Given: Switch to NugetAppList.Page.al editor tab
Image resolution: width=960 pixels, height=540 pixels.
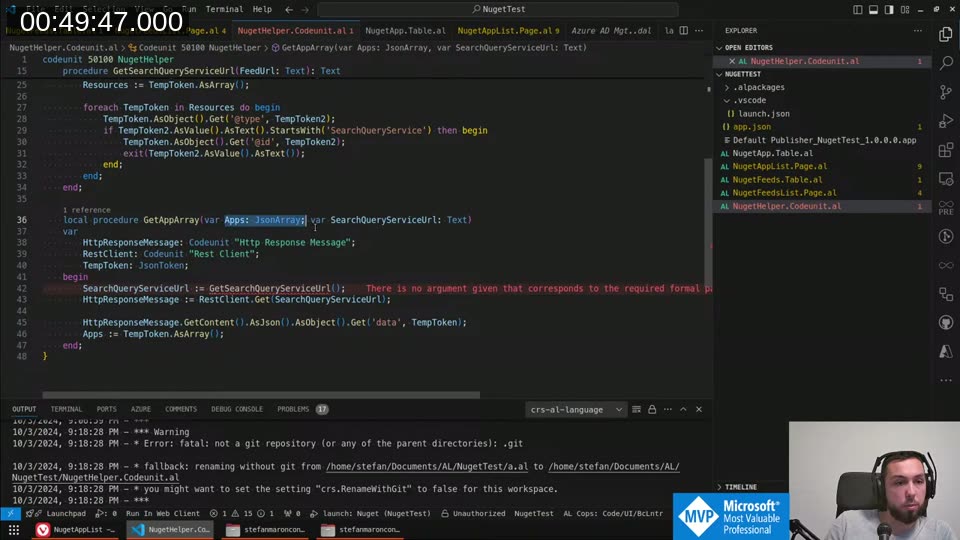Looking at the screenshot, I should pos(508,31).
